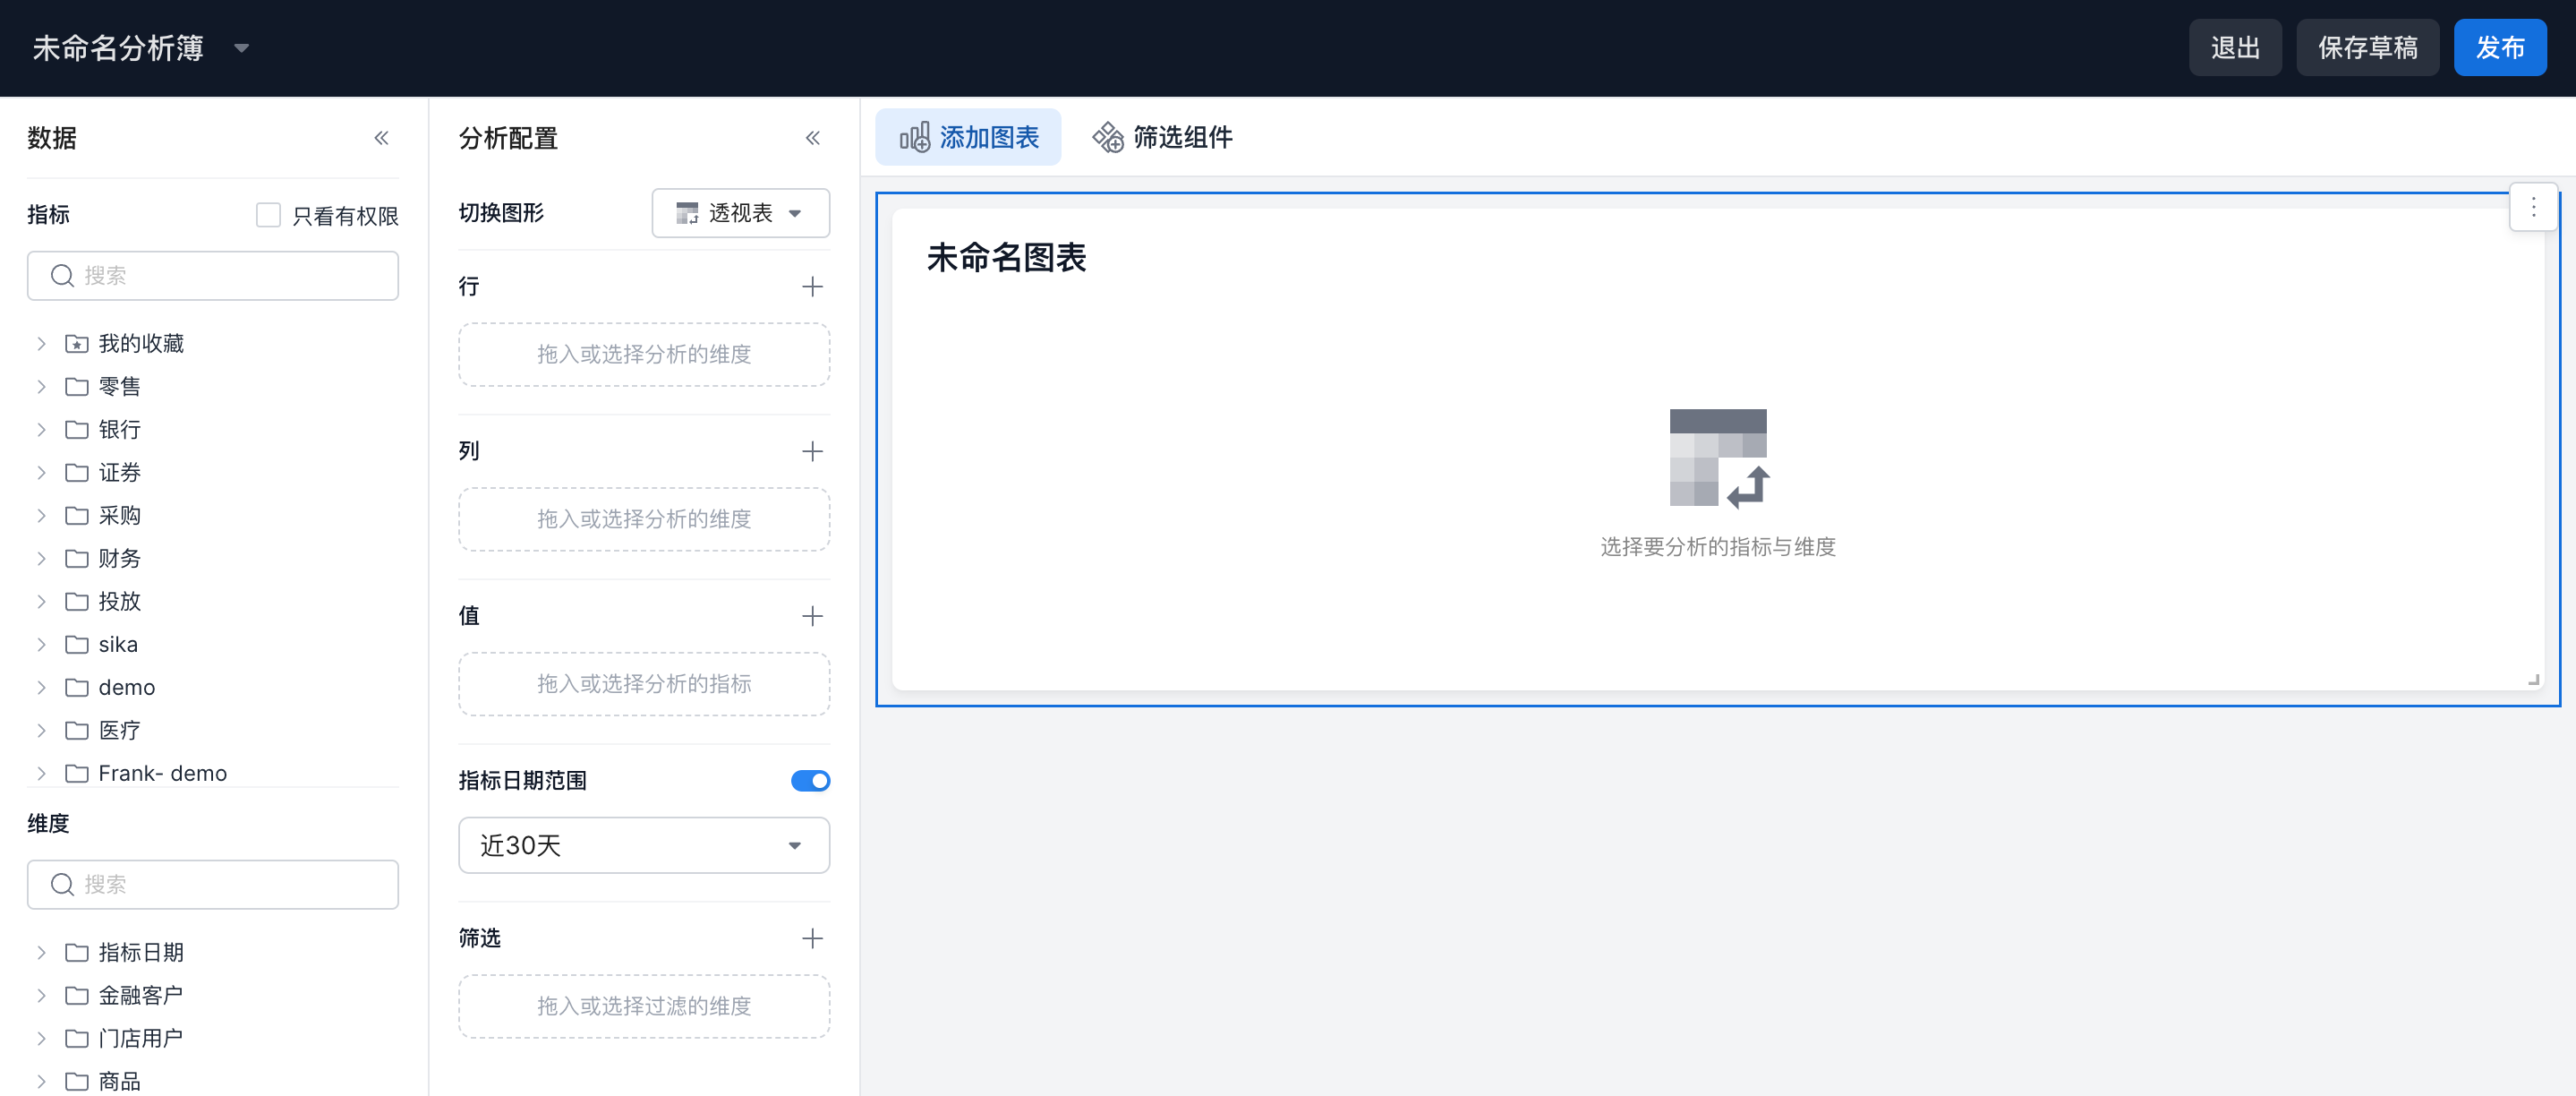Click the 筛选组件 tab

pyautogui.click(x=1162, y=137)
